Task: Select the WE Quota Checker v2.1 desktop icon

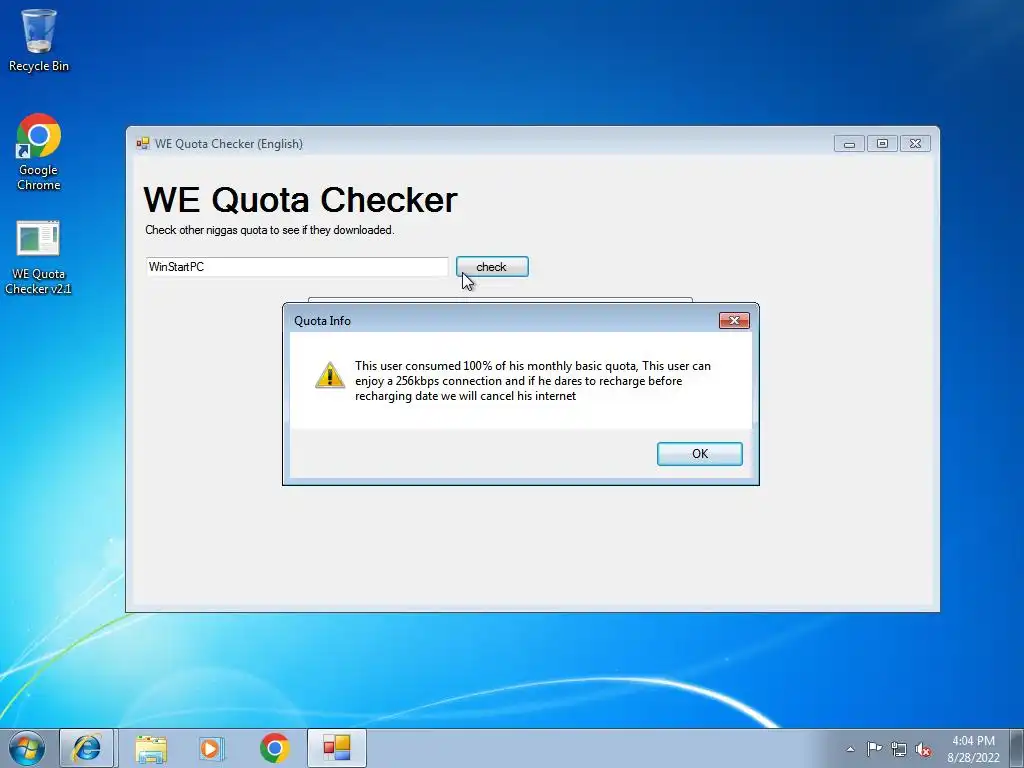Action: click(39, 258)
